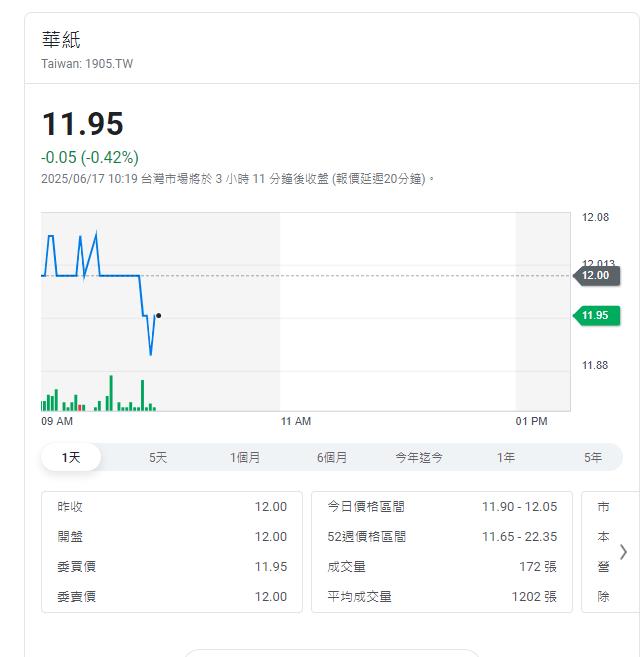The height and width of the screenshot is (657, 642).
Task: Click the 11.65 - 22.35 range value
Action: tap(520, 537)
